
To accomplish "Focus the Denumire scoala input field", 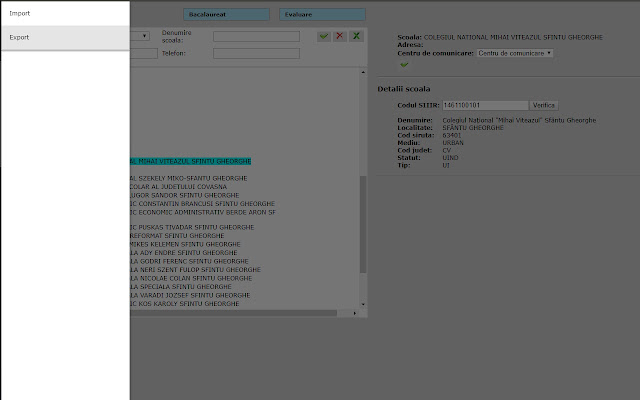I will coord(256,36).
